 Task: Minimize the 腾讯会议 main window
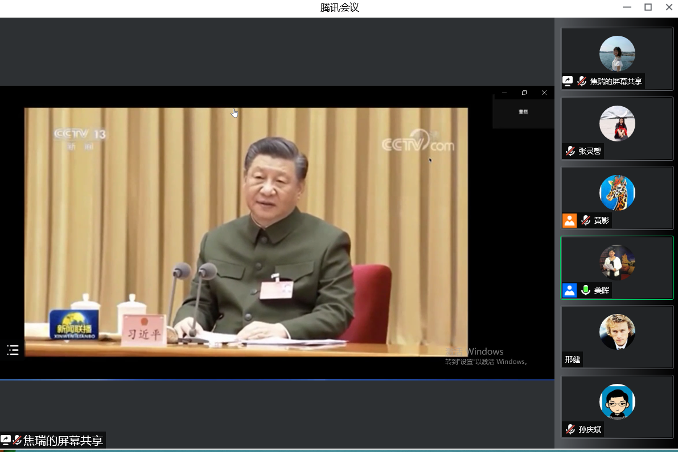click(x=626, y=7)
